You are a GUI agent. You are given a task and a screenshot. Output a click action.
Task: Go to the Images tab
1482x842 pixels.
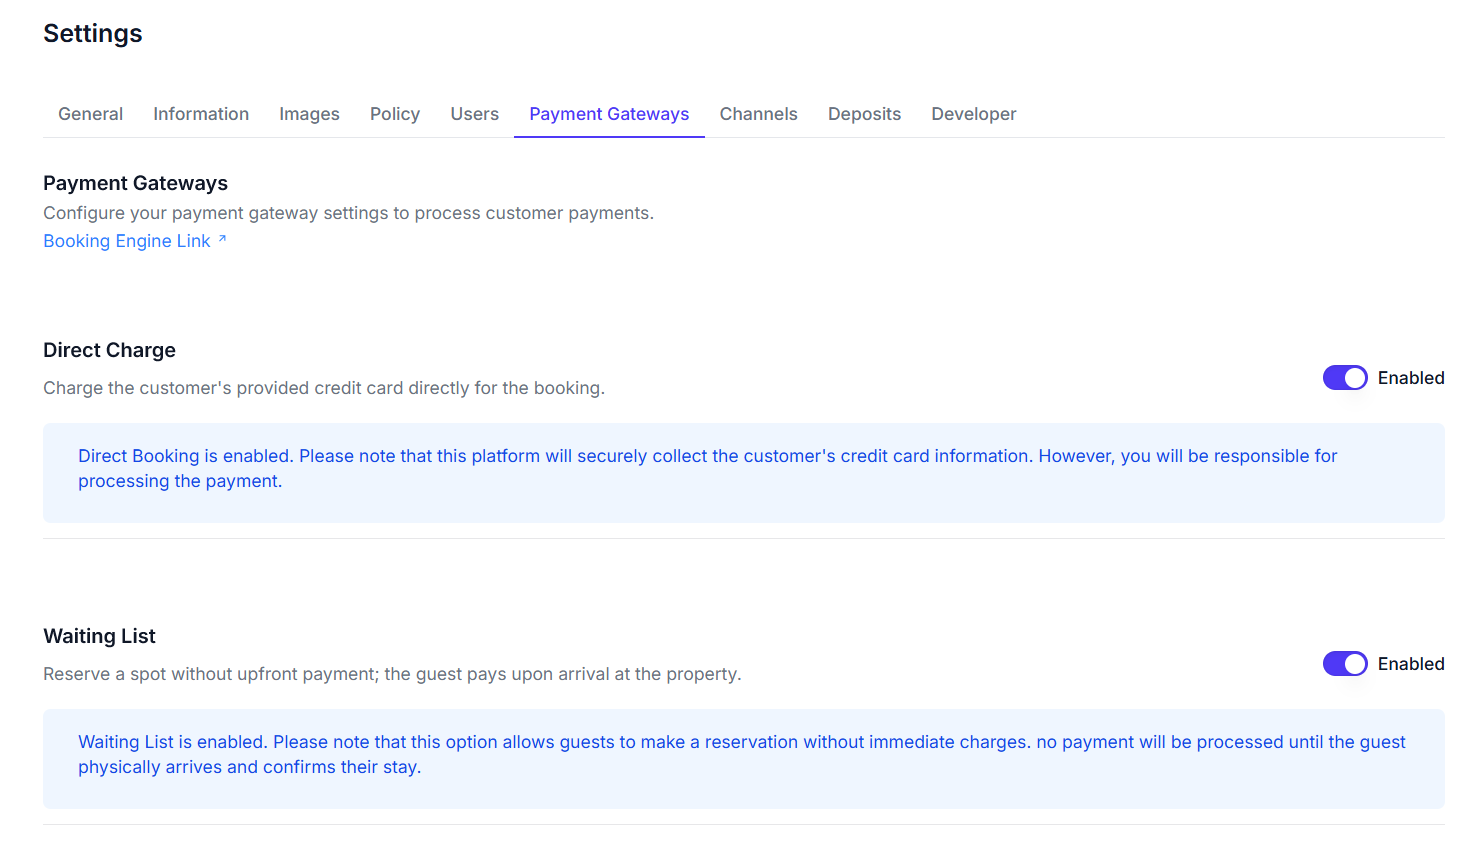pyautogui.click(x=309, y=114)
